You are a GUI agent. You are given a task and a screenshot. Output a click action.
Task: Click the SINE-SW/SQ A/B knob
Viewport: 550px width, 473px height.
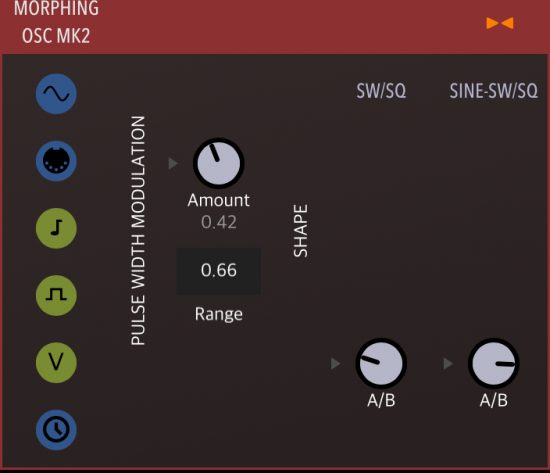(494, 363)
